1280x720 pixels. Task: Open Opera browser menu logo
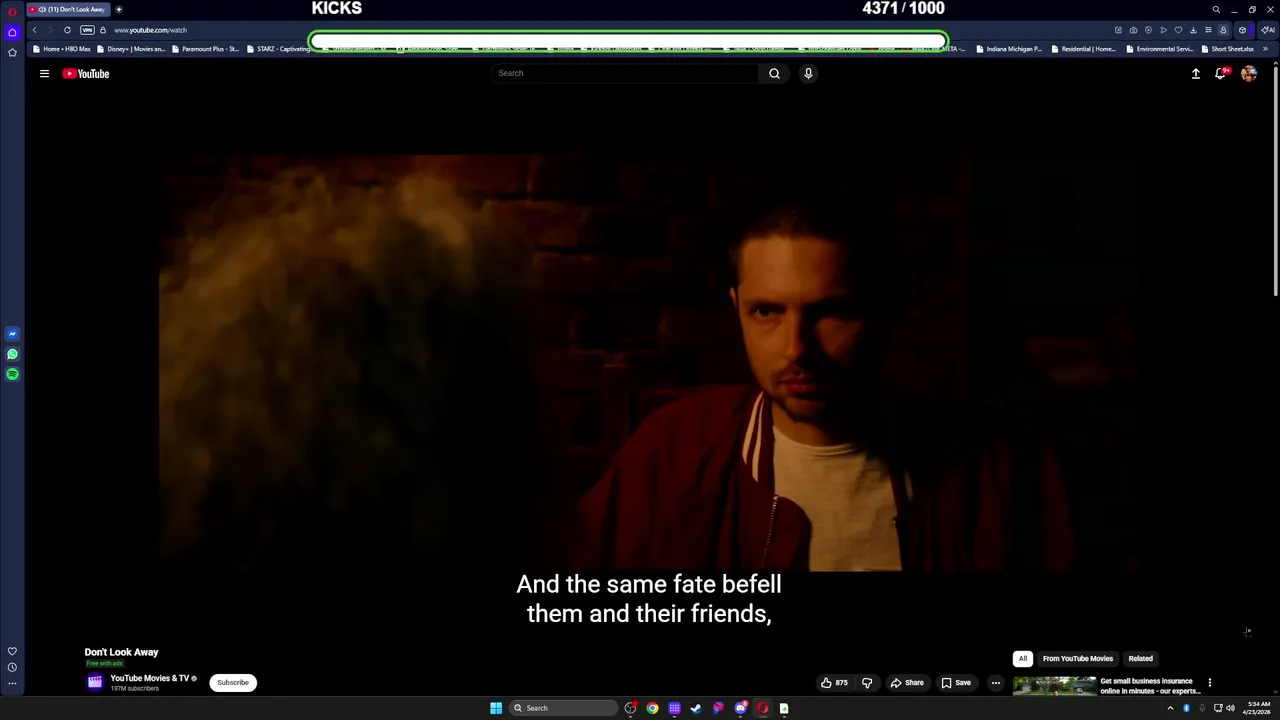click(x=12, y=11)
